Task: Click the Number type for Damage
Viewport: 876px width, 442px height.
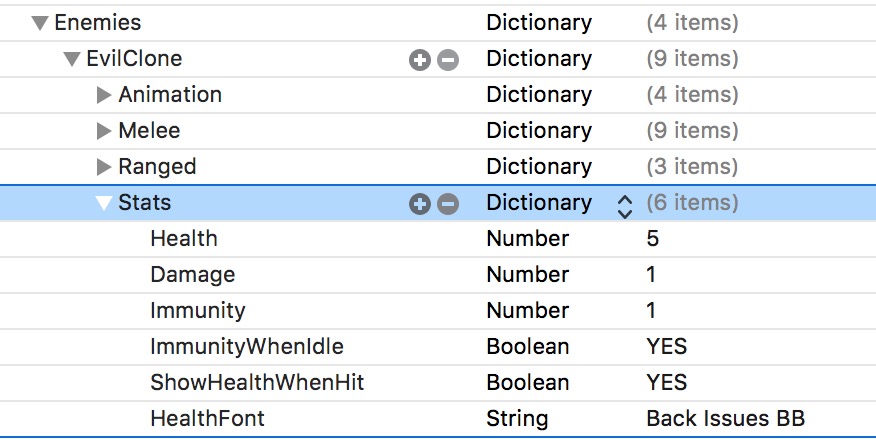Action: pos(527,275)
